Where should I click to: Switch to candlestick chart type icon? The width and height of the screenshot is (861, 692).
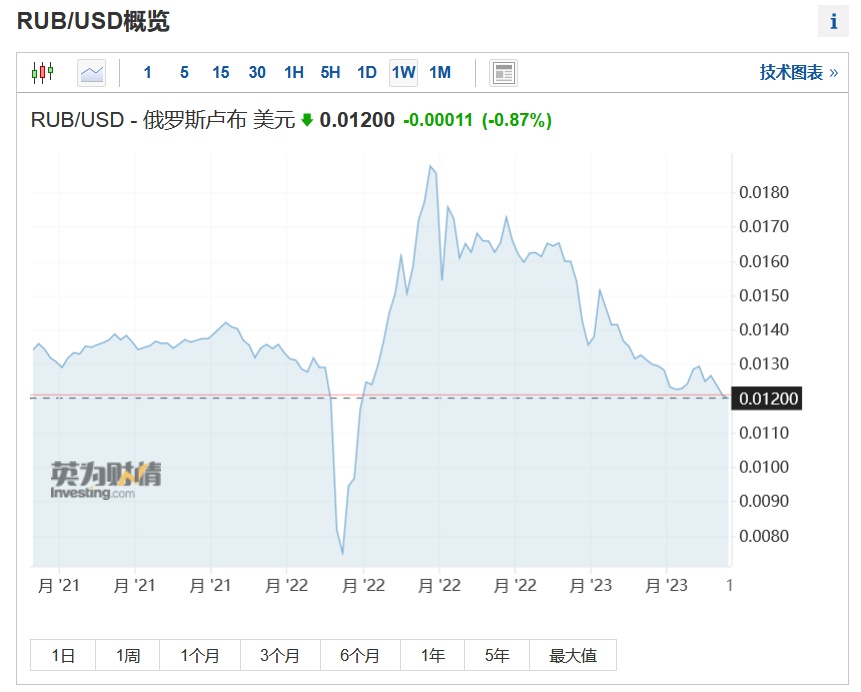[x=42, y=72]
